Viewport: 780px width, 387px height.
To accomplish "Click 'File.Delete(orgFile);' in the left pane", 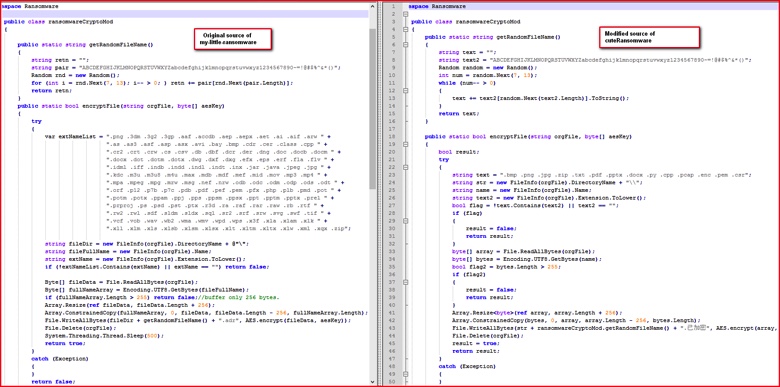I will (x=80, y=328).
